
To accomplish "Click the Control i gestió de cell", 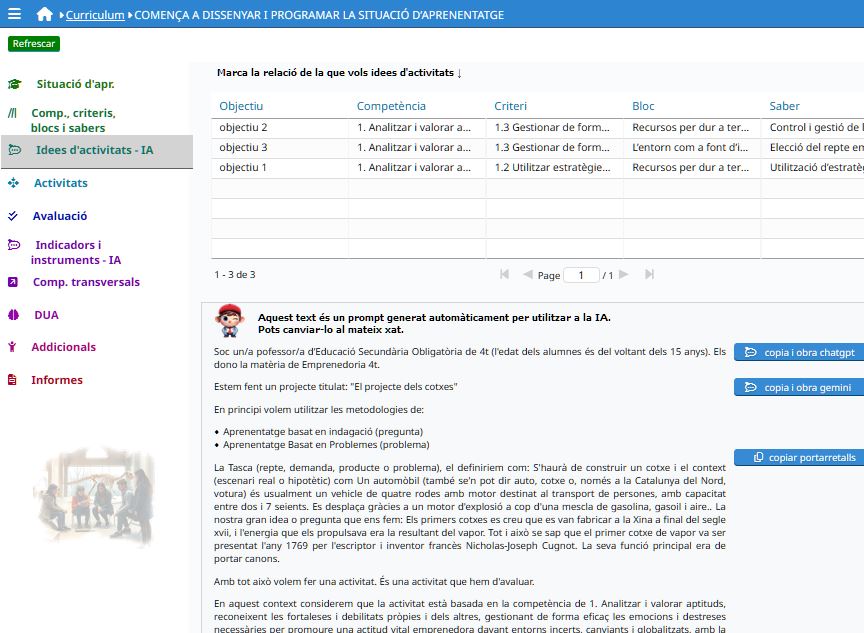I will (814, 127).
